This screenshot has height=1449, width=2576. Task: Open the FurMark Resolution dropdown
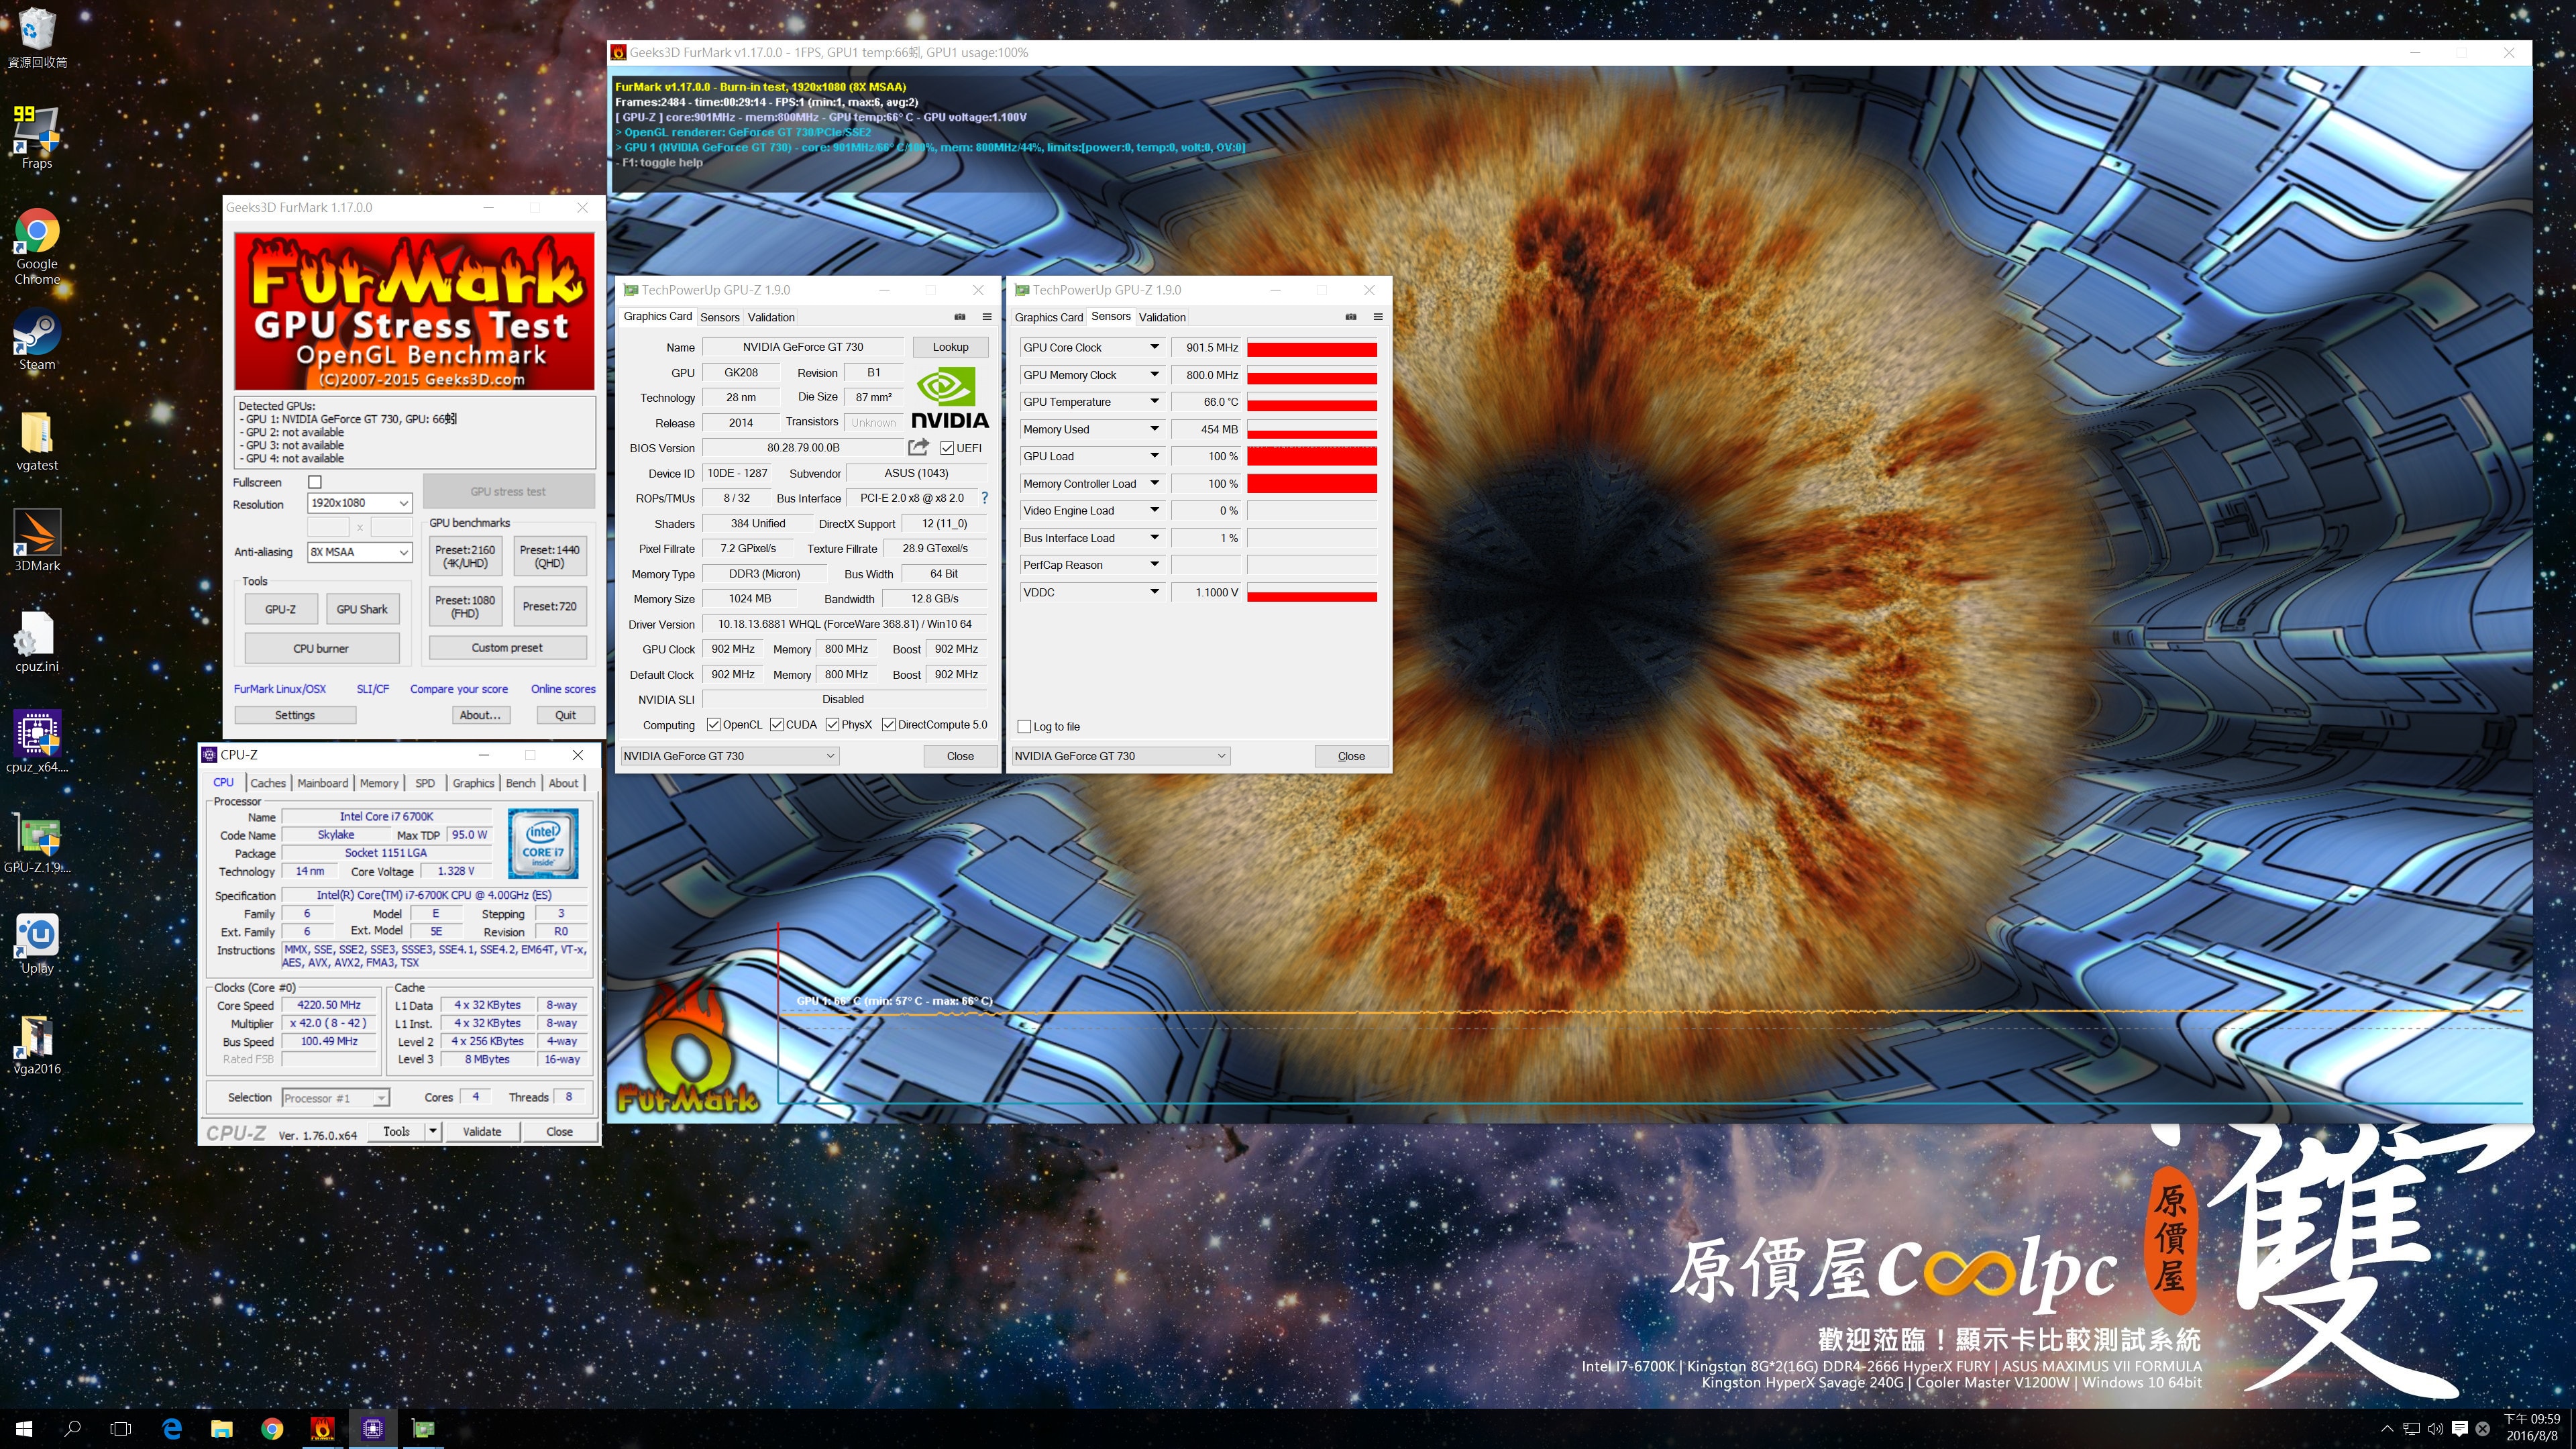(x=360, y=503)
